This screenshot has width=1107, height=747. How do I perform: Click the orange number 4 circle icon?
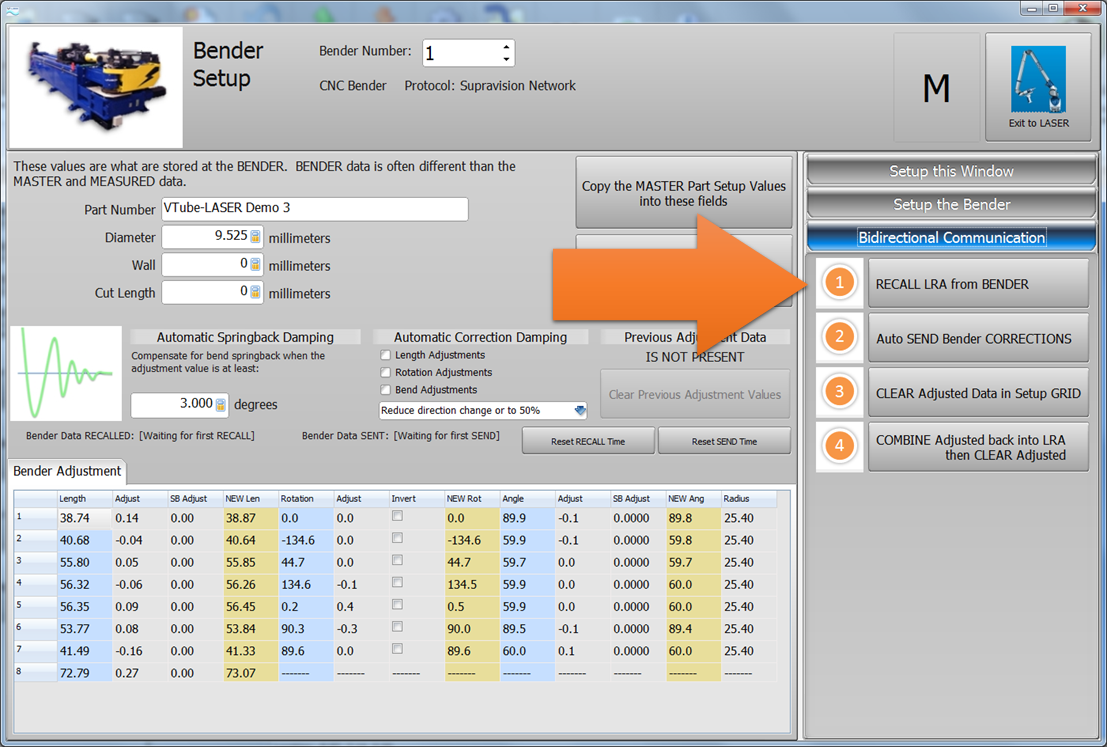coord(839,447)
